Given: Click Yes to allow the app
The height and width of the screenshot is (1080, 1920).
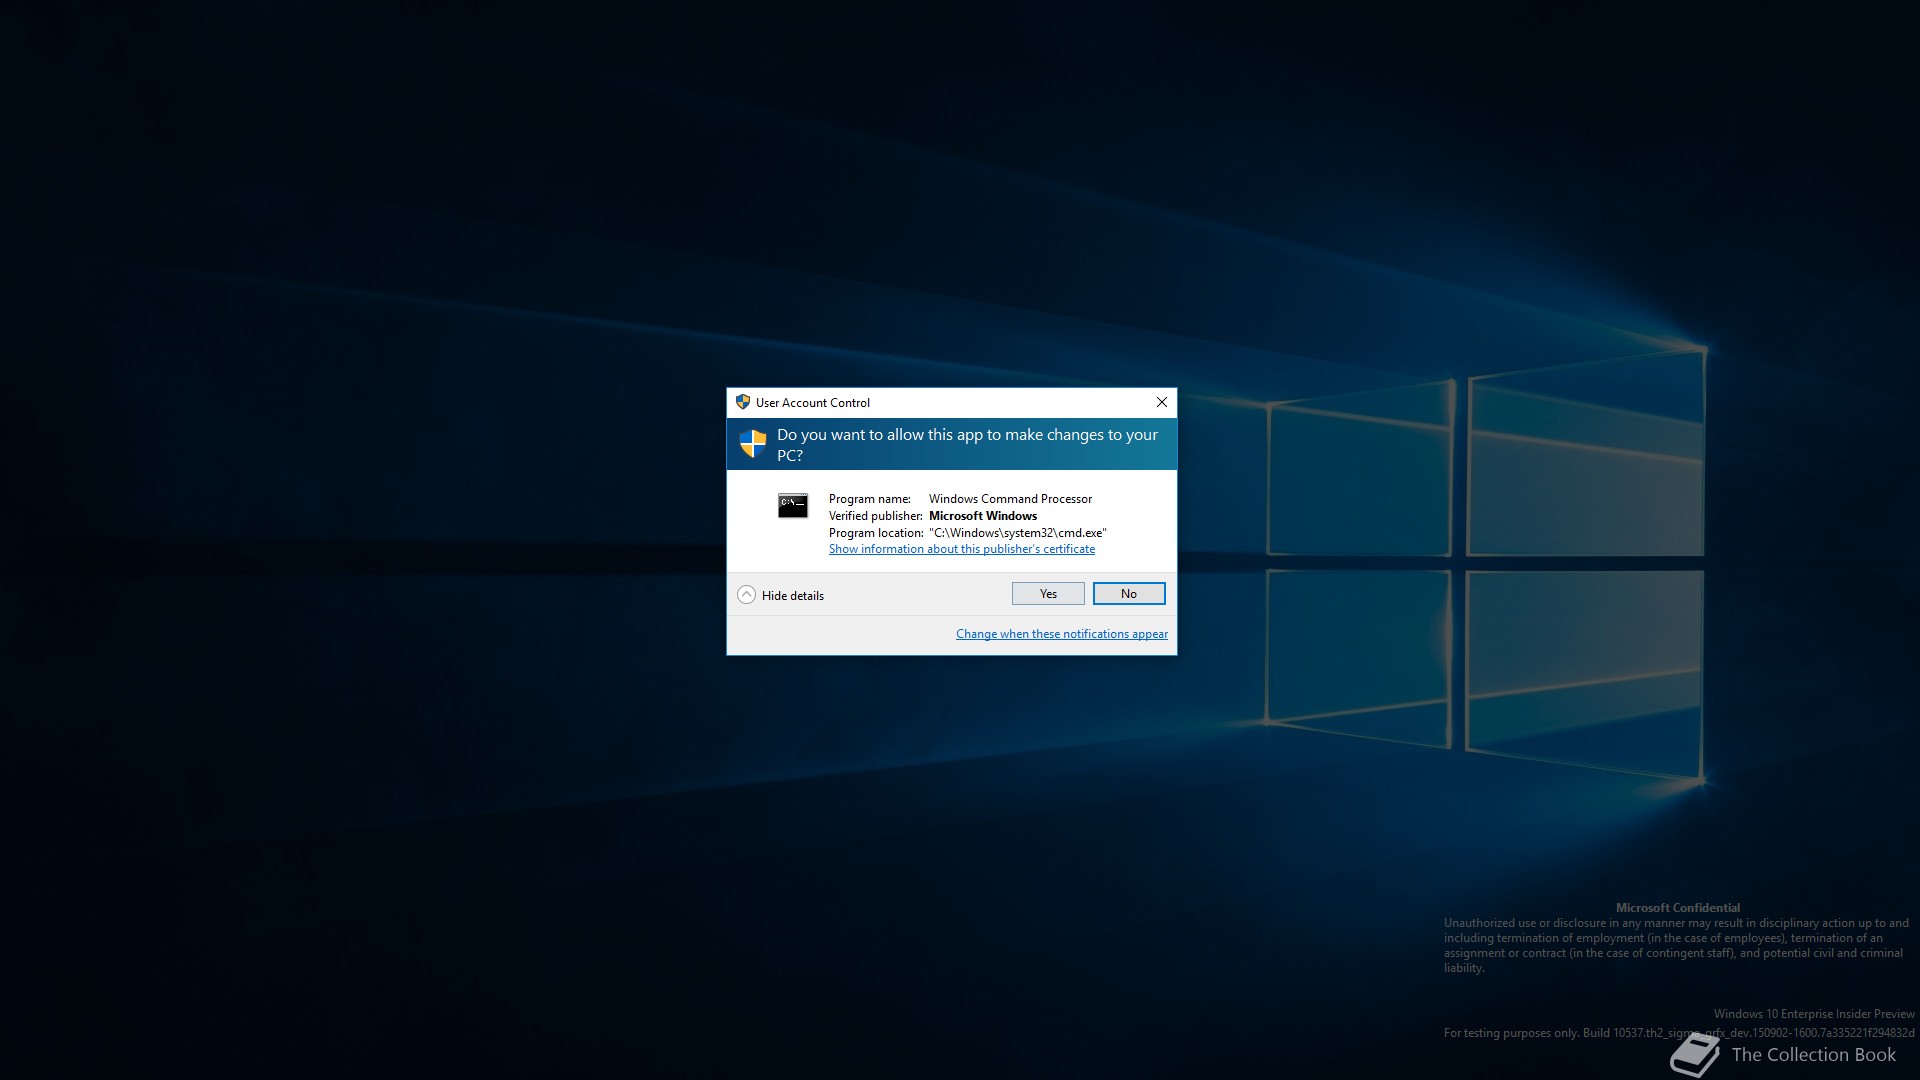Looking at the screenshot, I should point(1048,594).
